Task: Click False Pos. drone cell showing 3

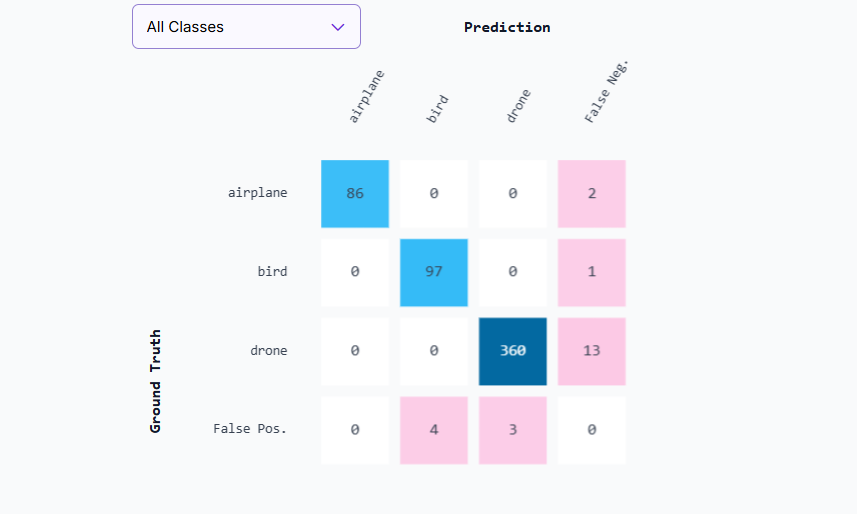Action: point(513,430)
